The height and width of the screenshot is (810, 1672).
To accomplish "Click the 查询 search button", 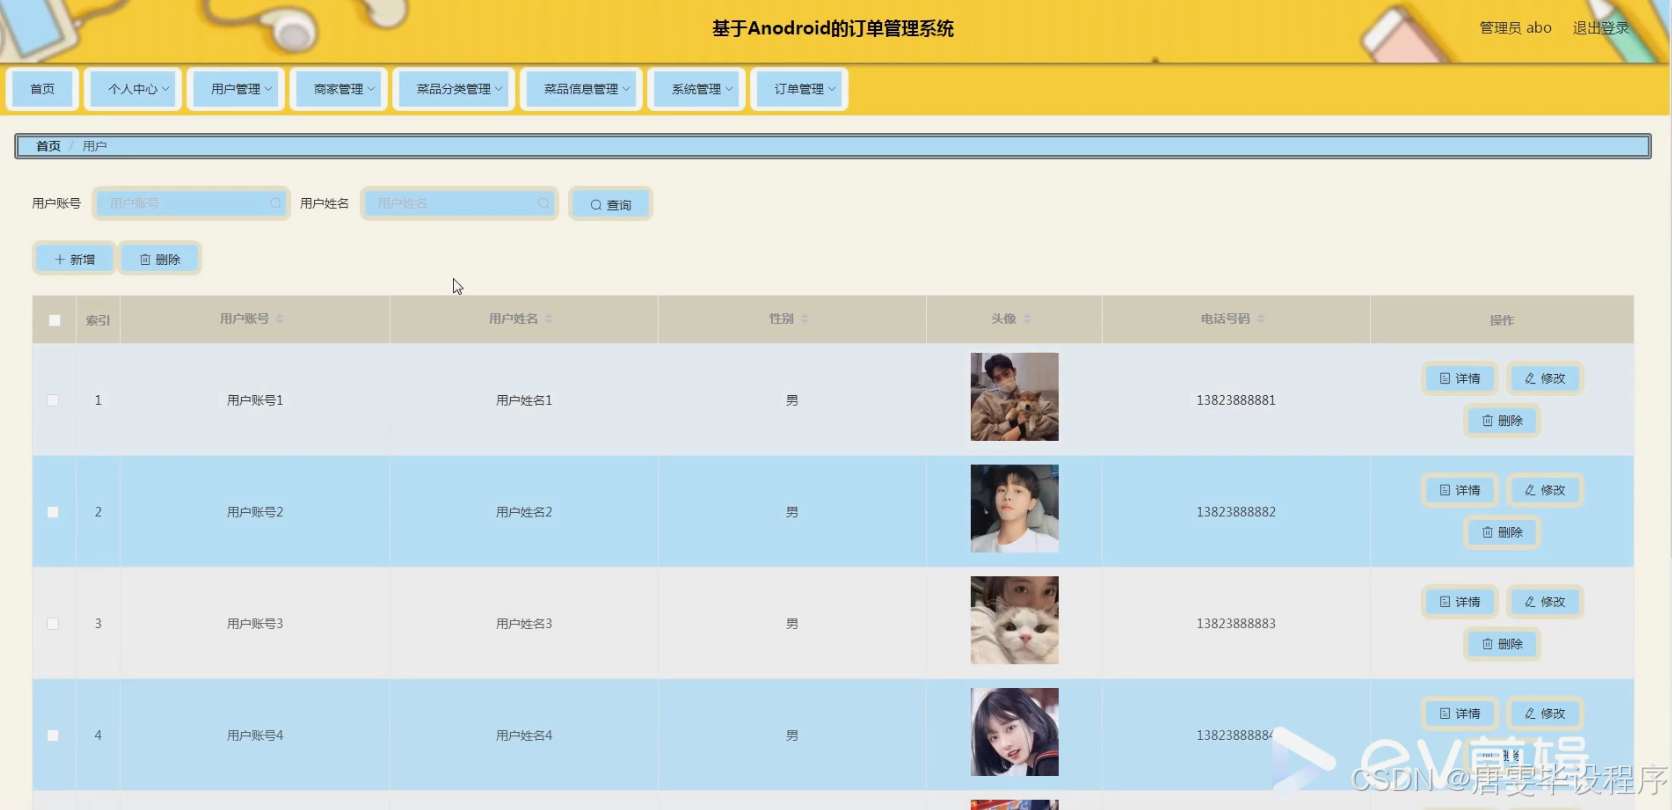I will coord(611,204).
